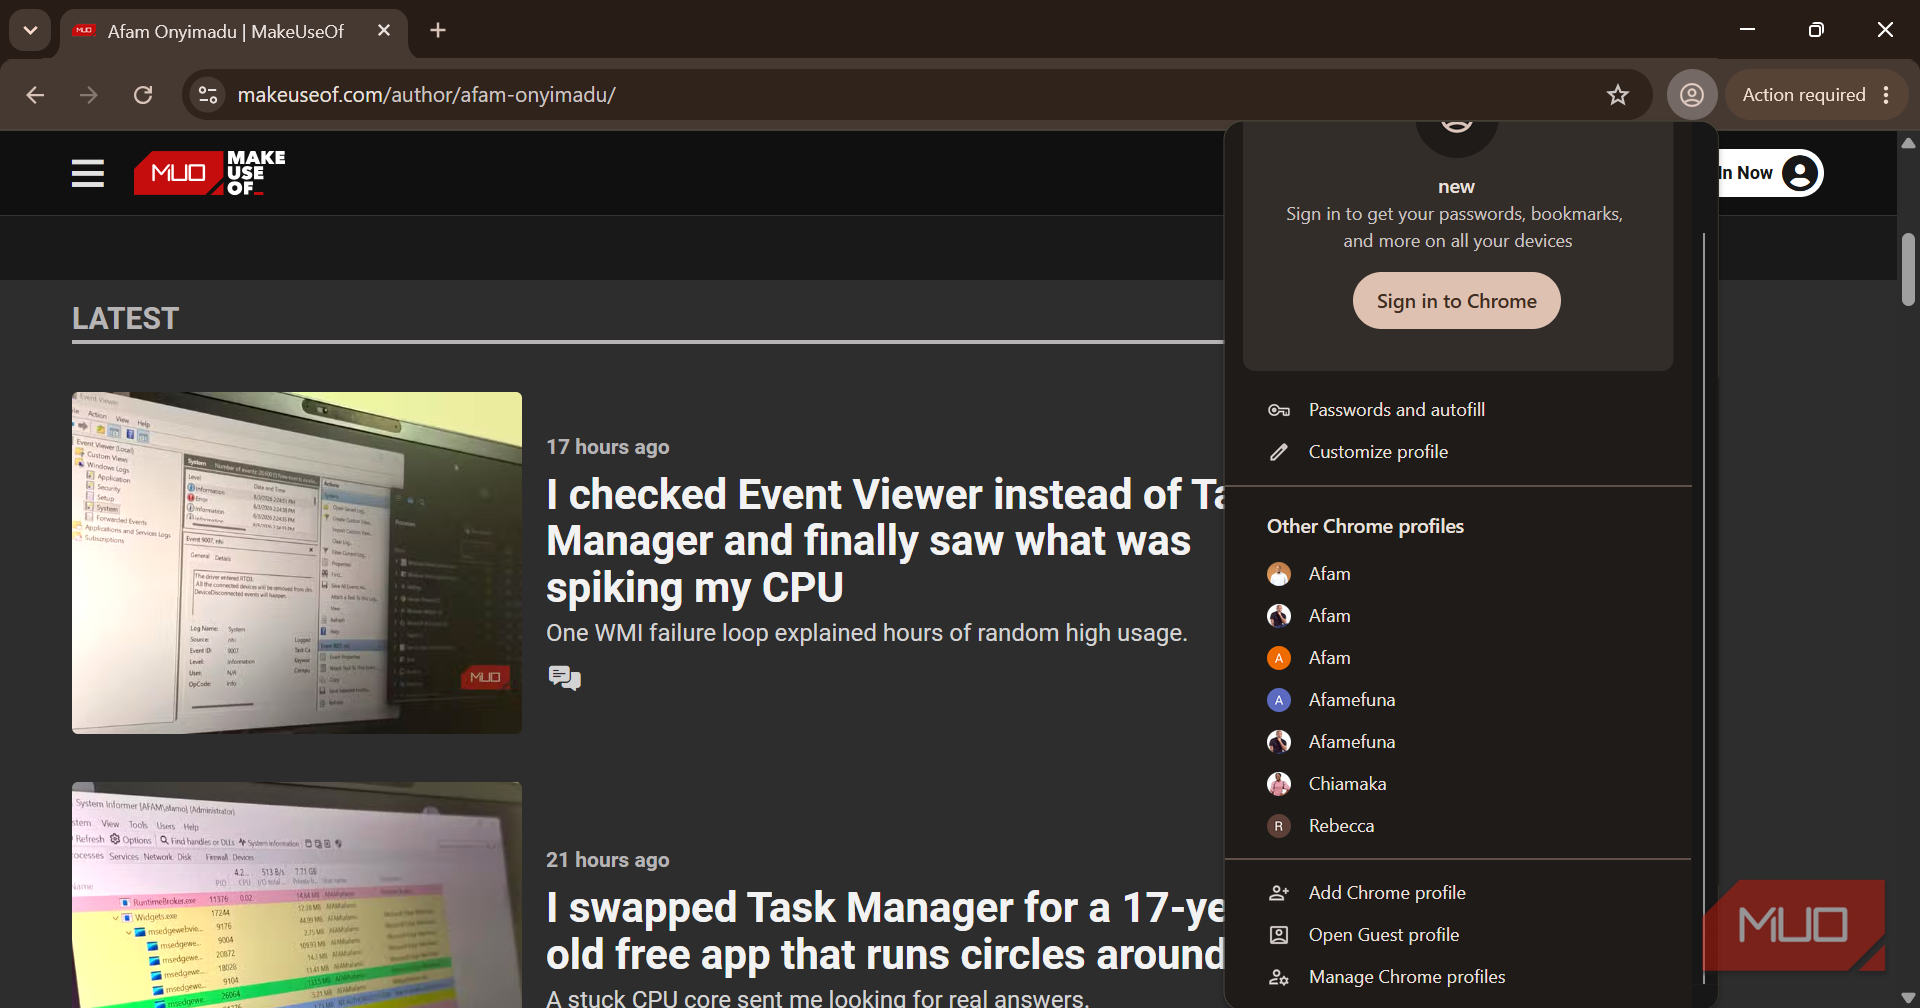1920x1008 pixels.
Task: Select Add Chrome profile
Action: [x=1458, y=893]
